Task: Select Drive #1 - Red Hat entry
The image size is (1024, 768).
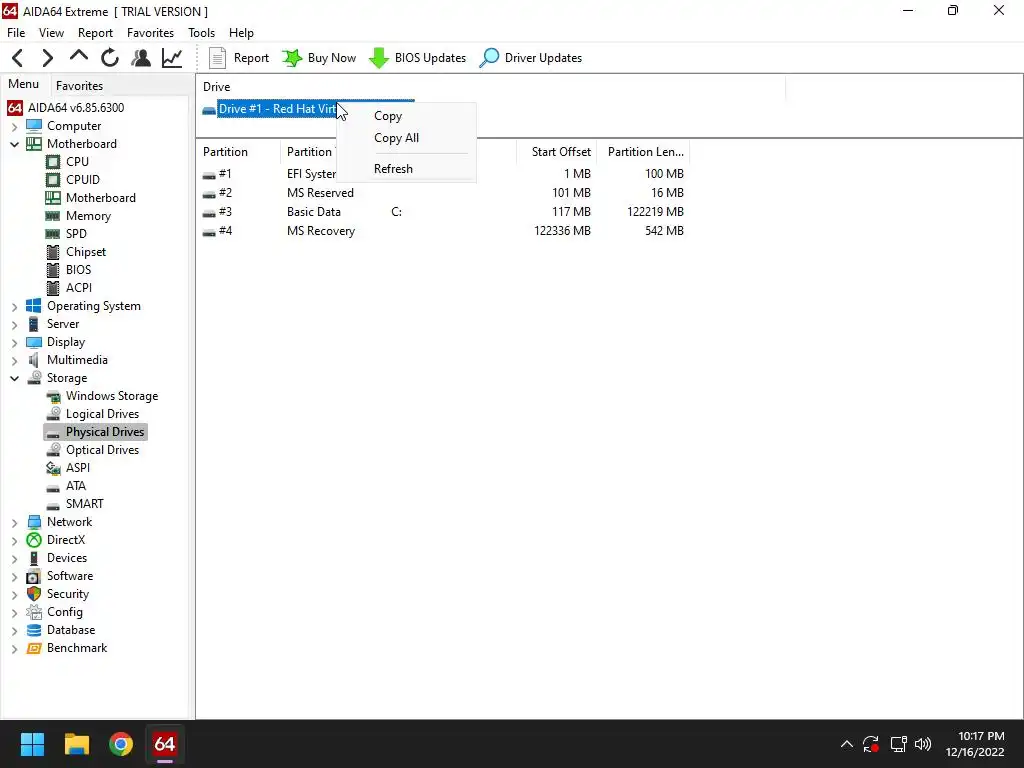Action: 277,109
